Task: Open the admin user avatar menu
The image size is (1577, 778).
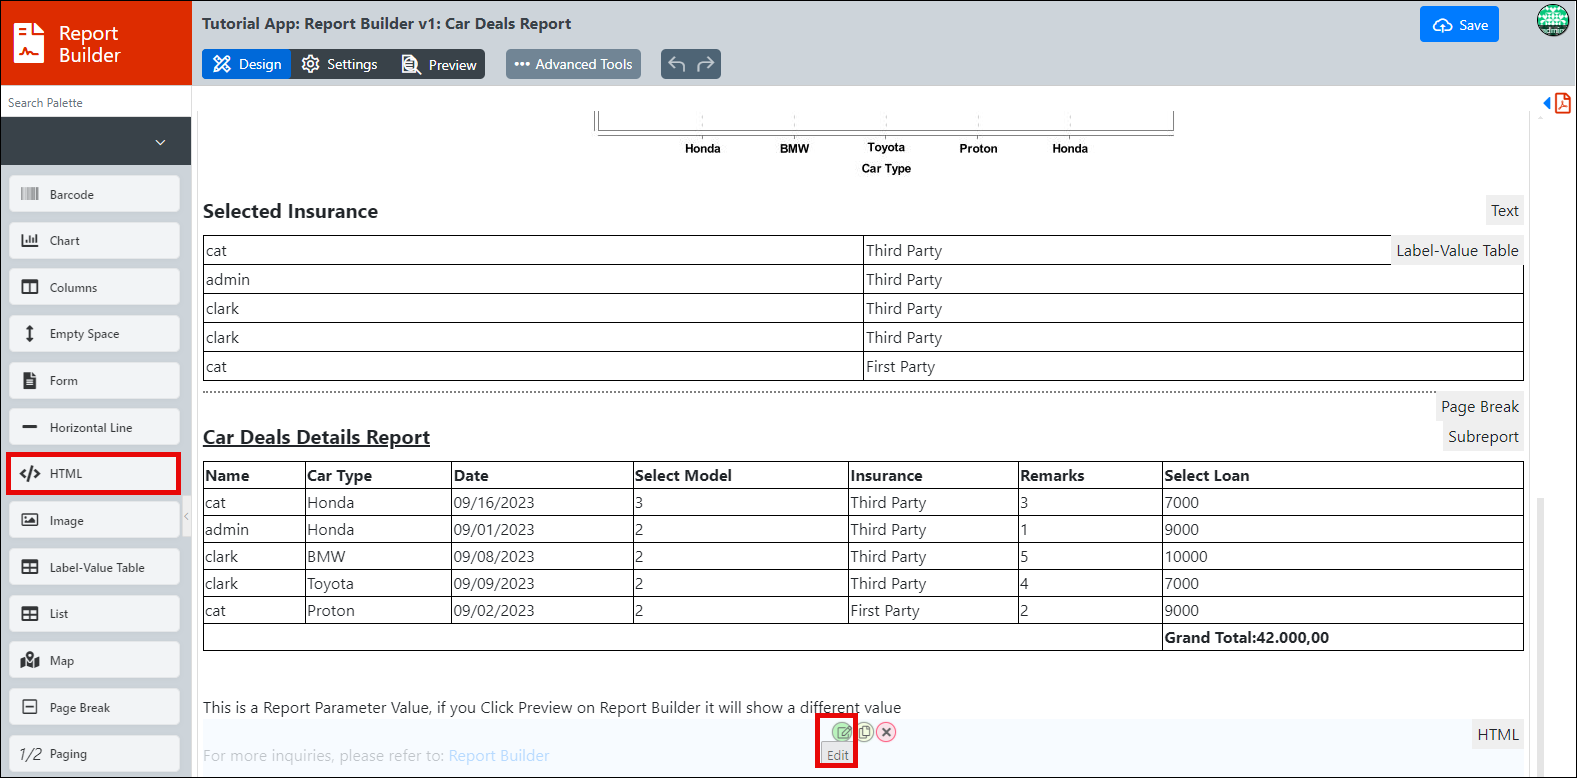Action: click(1553, 21)
